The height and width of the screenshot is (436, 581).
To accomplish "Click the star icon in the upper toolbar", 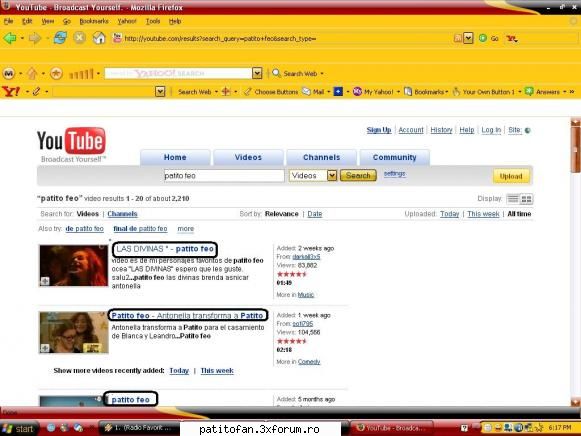I will 56,73.
